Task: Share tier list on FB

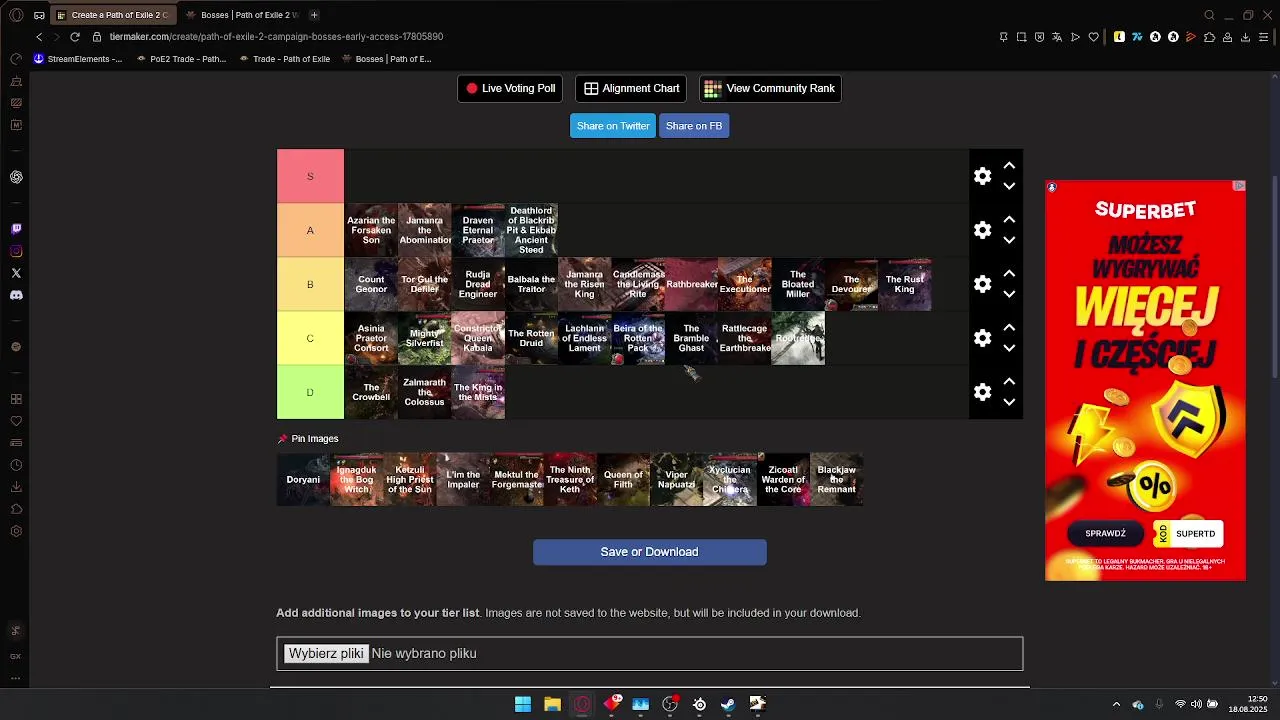Action: tap(694, 126)
